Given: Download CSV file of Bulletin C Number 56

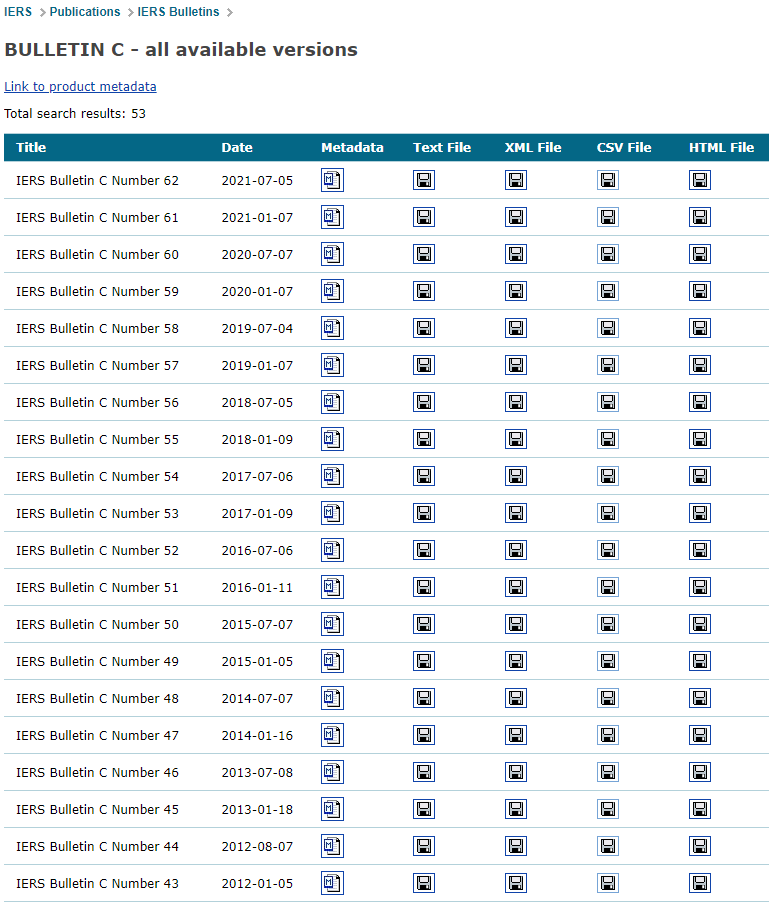Looking at the screenshot, I should coord(608,402).
